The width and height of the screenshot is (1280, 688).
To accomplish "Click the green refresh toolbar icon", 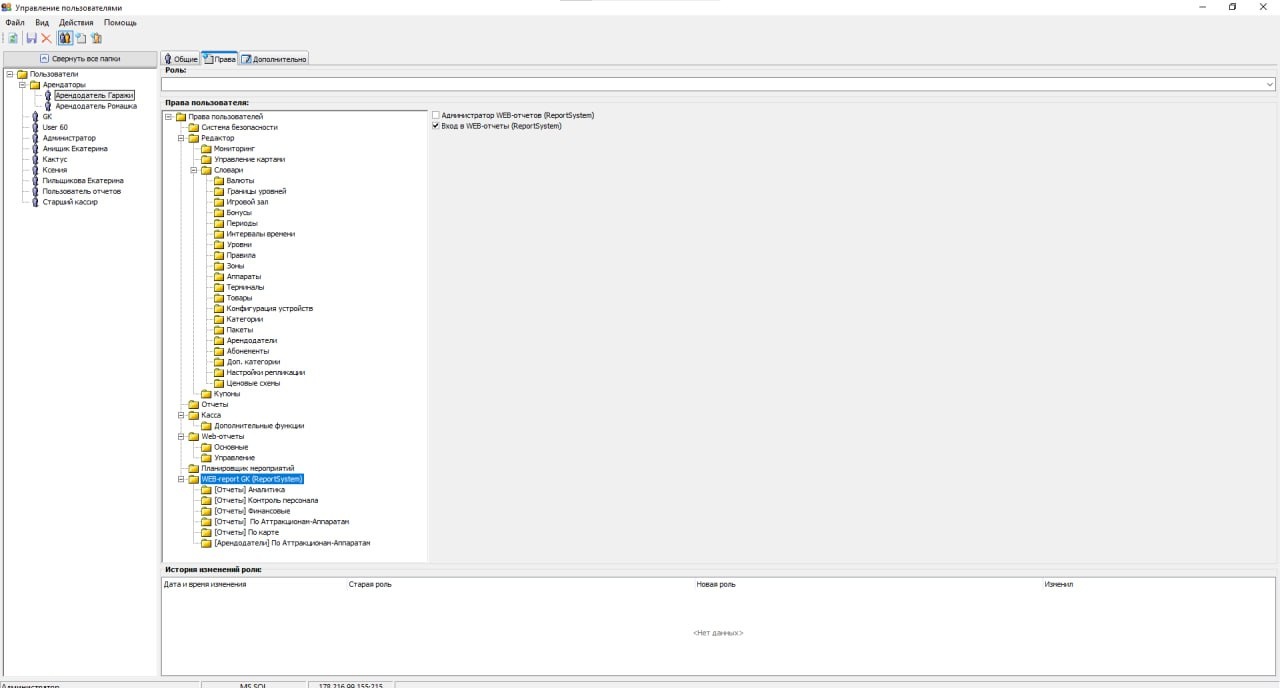I will point(13,38).
